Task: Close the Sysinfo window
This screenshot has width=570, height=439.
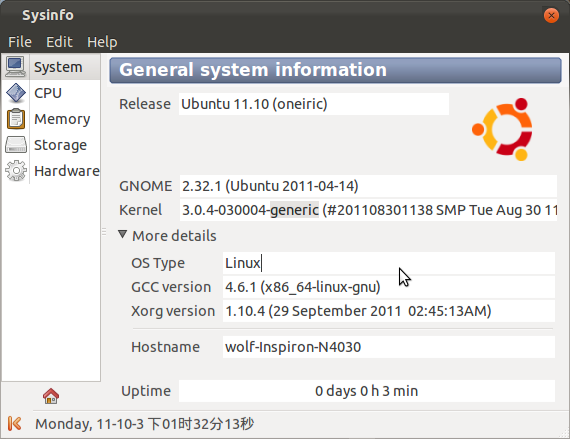Action: (x=551, y=15)
